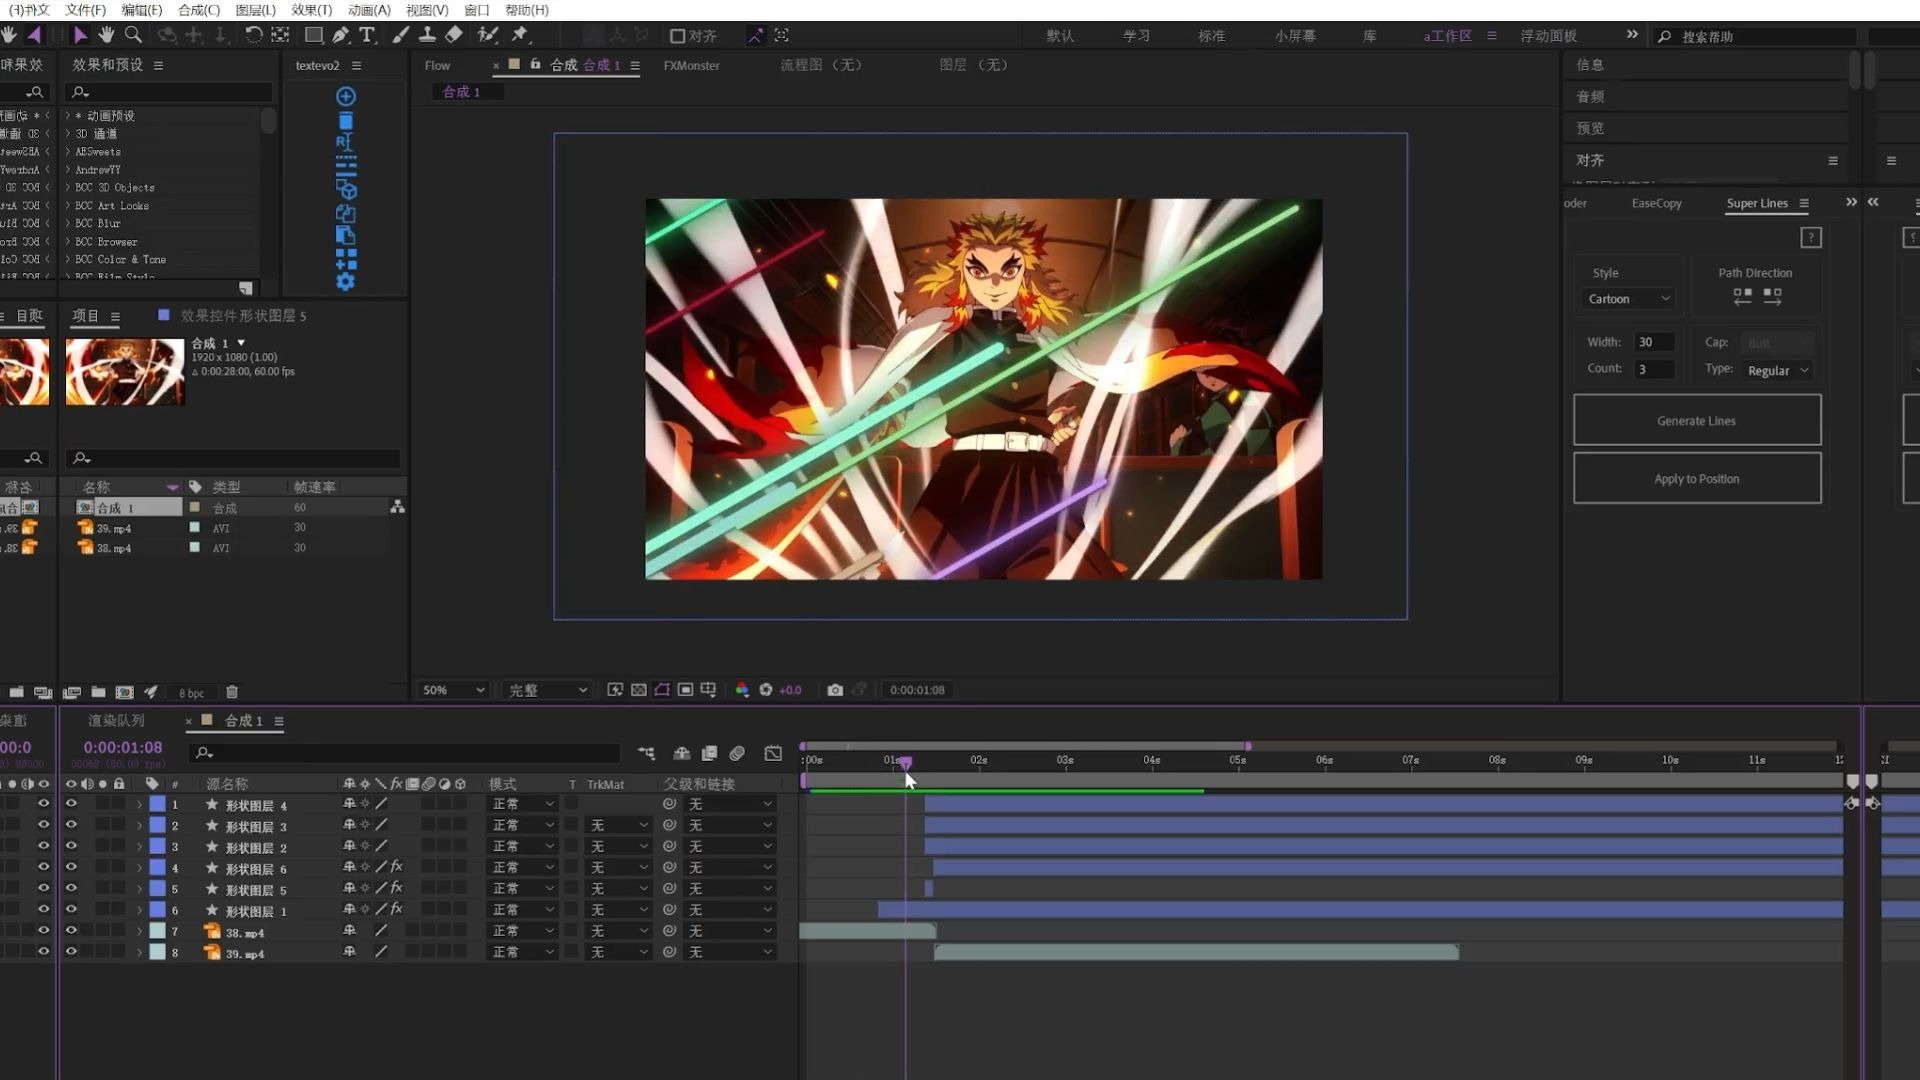
Task: Click the Generate Lines button
Action: [x=1696, y=420]
